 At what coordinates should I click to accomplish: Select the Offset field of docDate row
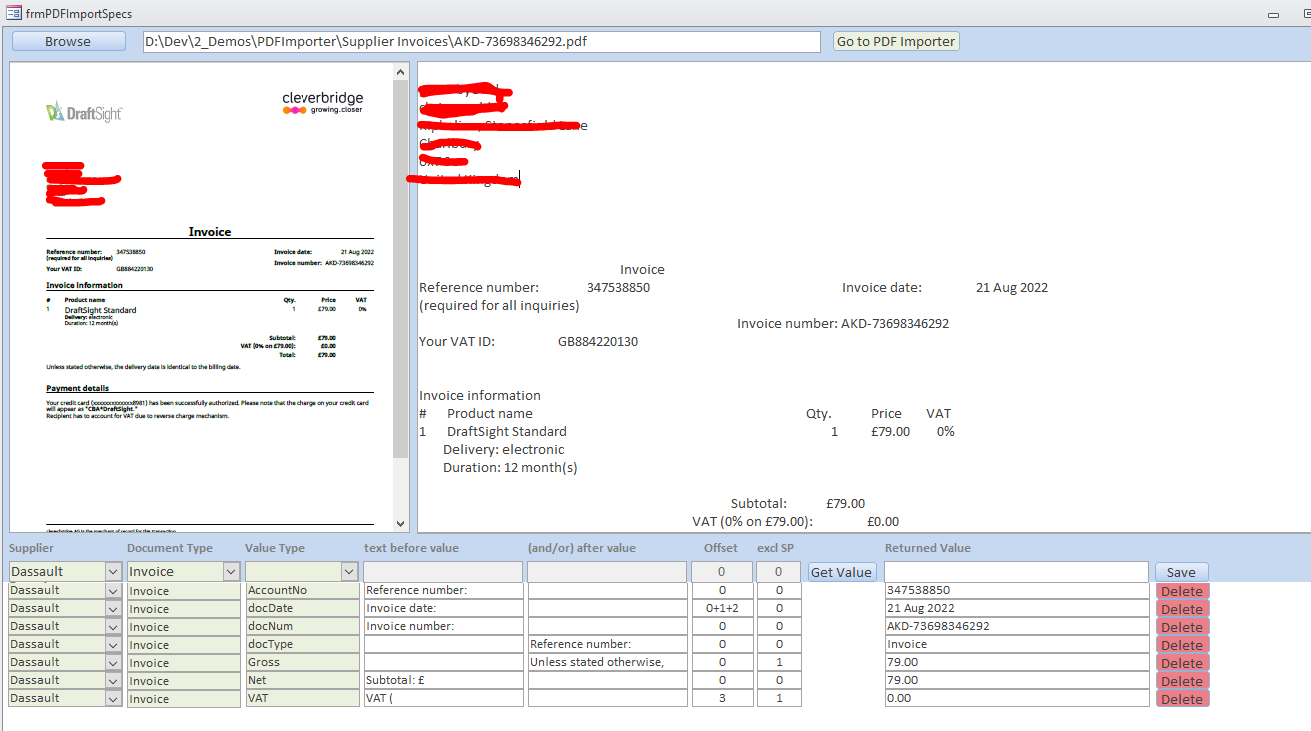(721, 609)
